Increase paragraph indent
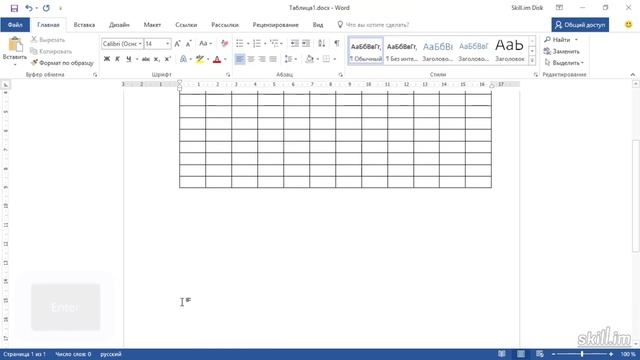 tap(306, 43)
